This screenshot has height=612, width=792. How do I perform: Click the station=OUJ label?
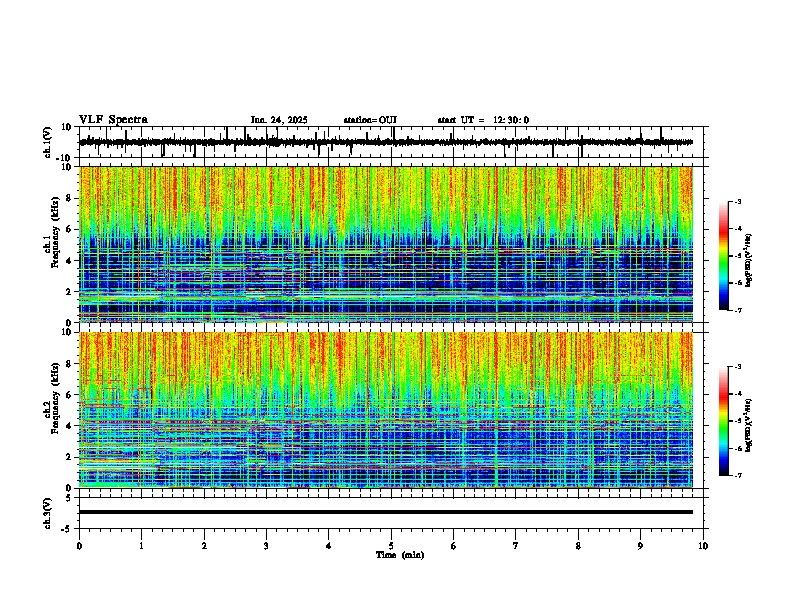pyautogui.click(x=370, y=120)
